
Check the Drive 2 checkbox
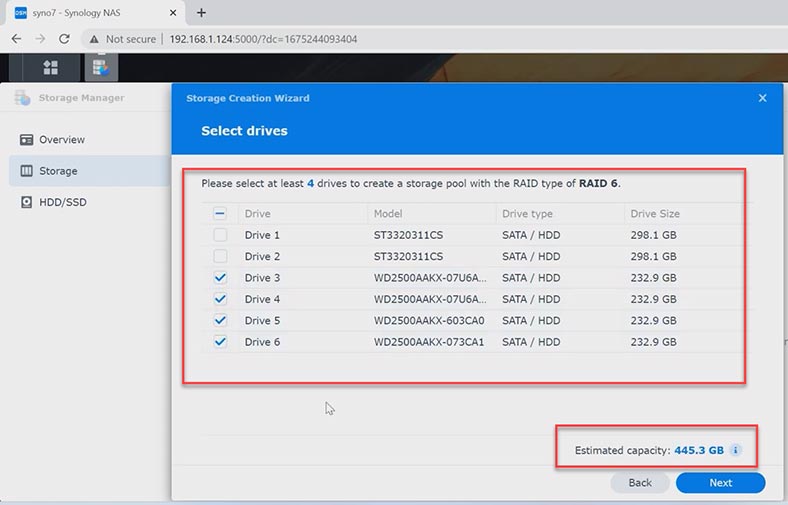click(x=220, y=256)
